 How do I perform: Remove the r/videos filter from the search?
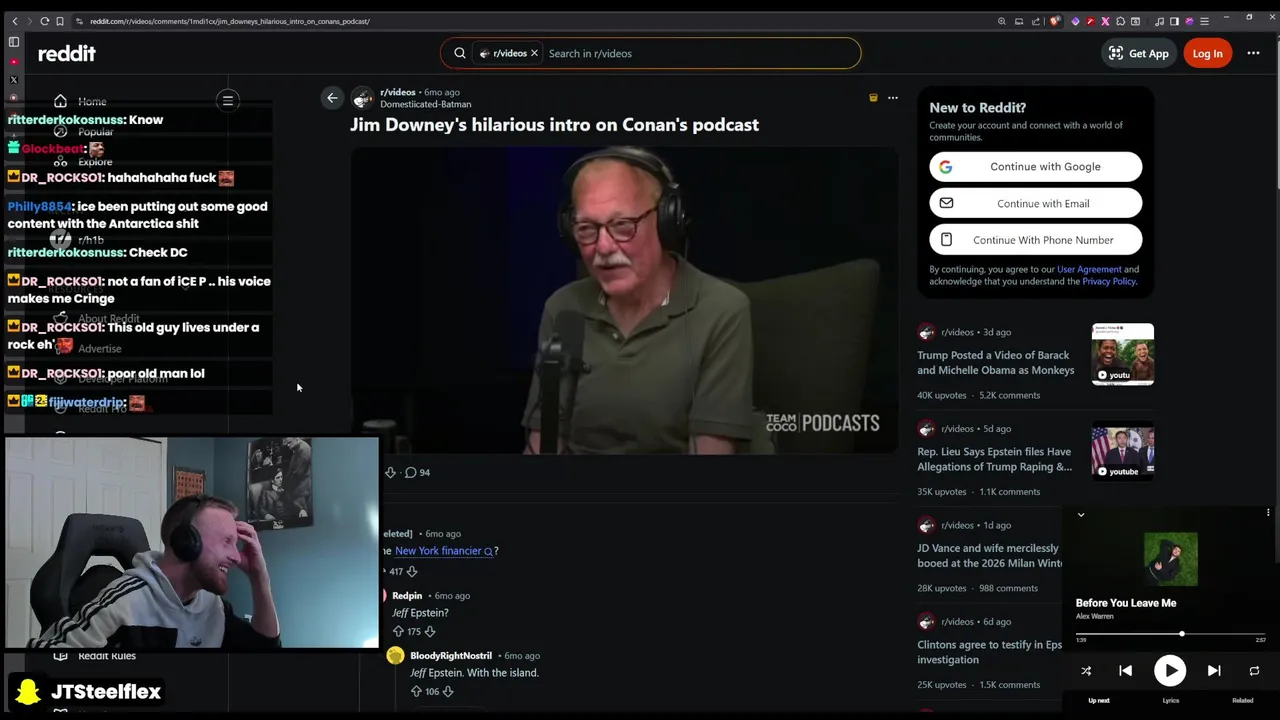[x=534, y=53]
